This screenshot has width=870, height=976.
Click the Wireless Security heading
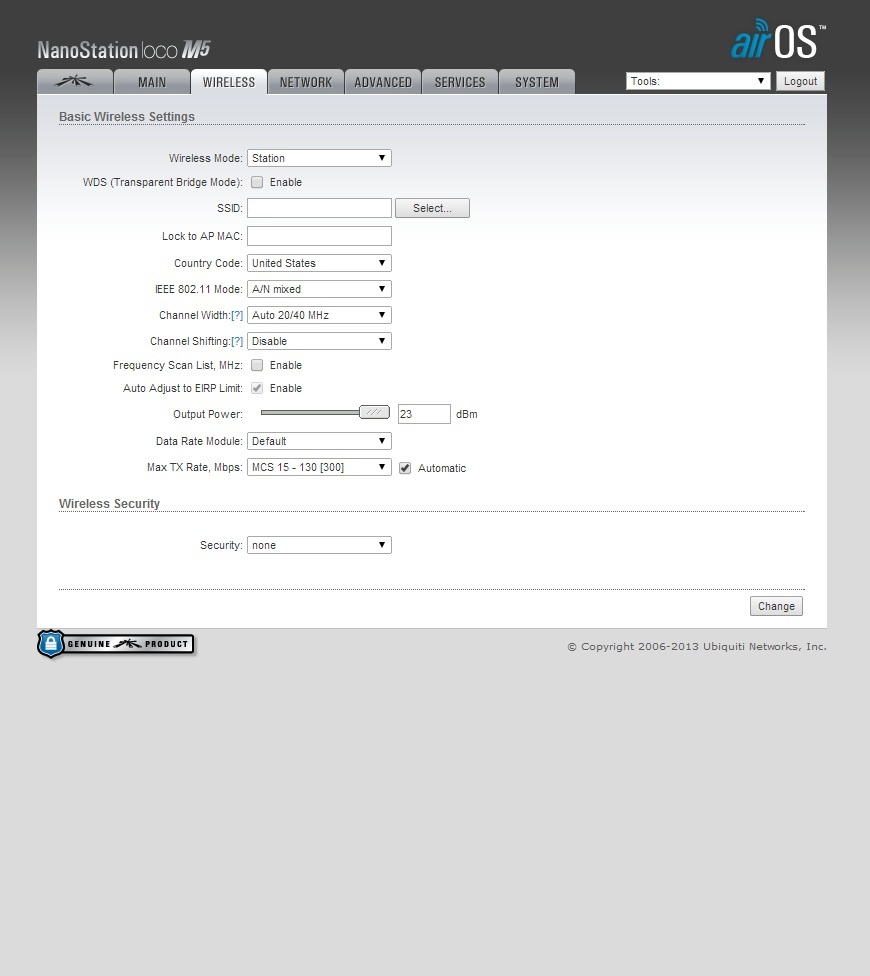tap(110, 504)
